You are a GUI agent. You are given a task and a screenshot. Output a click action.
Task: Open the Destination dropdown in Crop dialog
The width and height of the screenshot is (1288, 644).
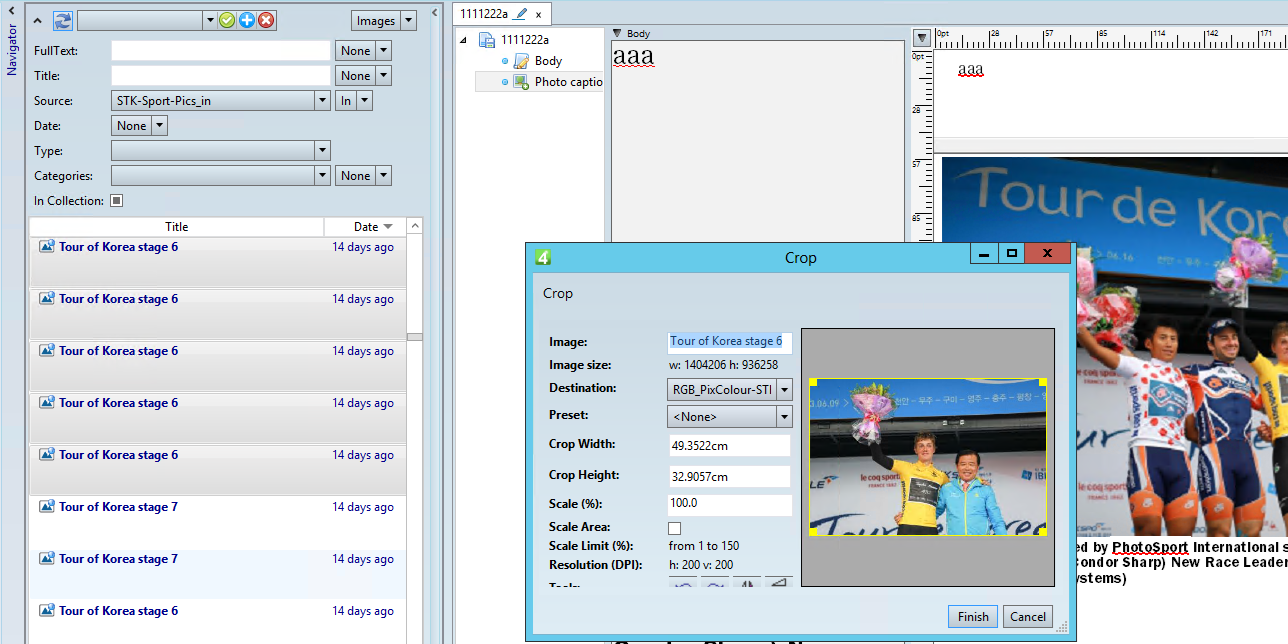point(784,389)
